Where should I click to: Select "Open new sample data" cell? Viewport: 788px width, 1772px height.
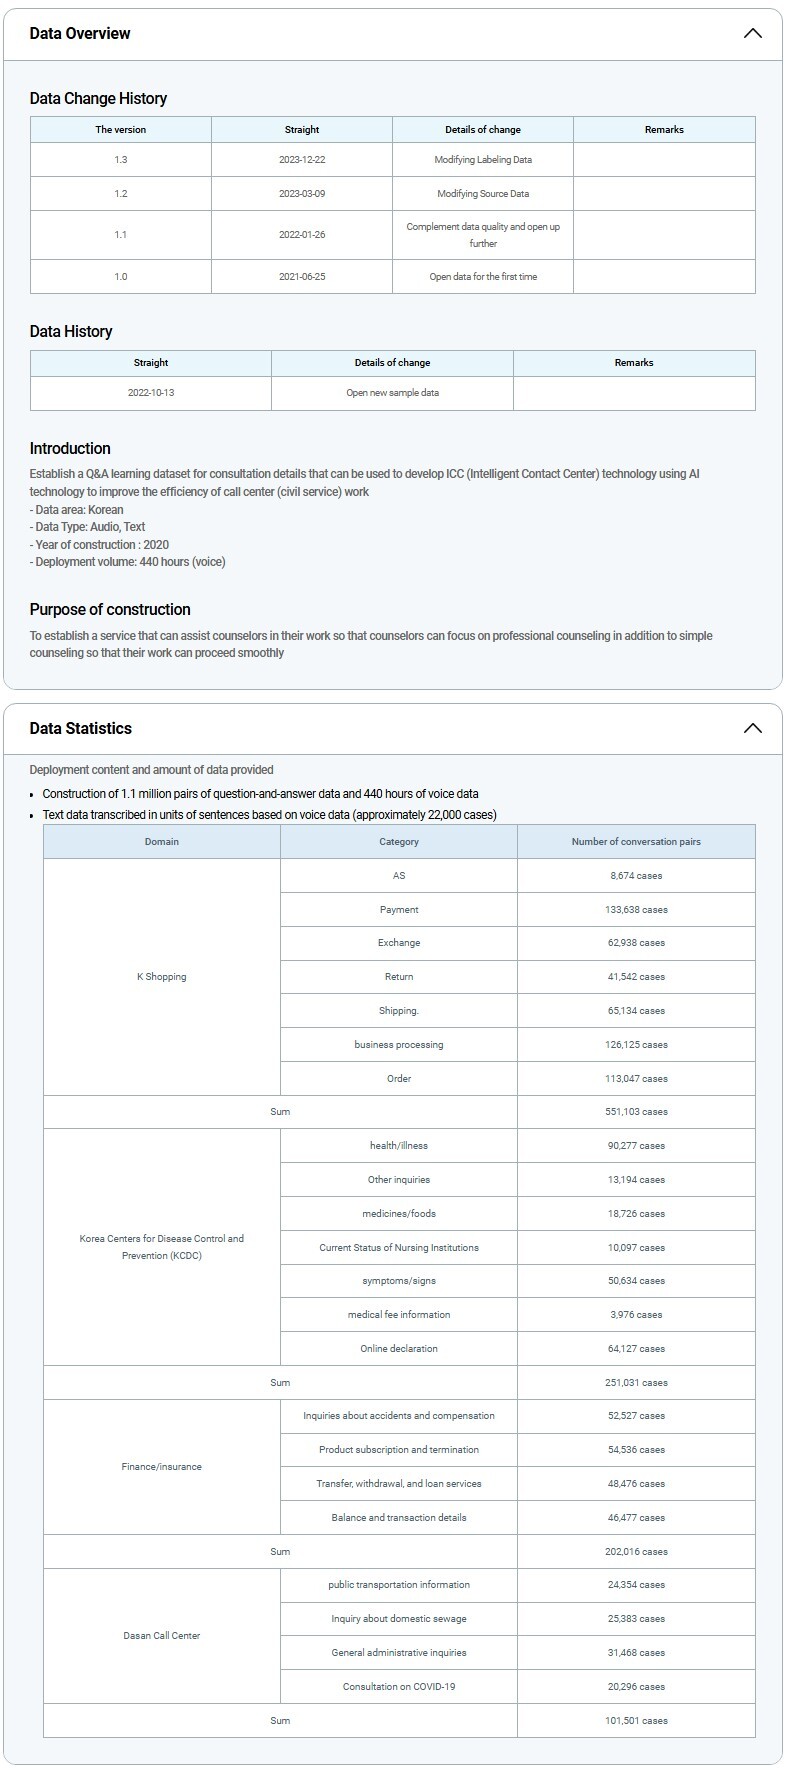click(x=392, y=393)
